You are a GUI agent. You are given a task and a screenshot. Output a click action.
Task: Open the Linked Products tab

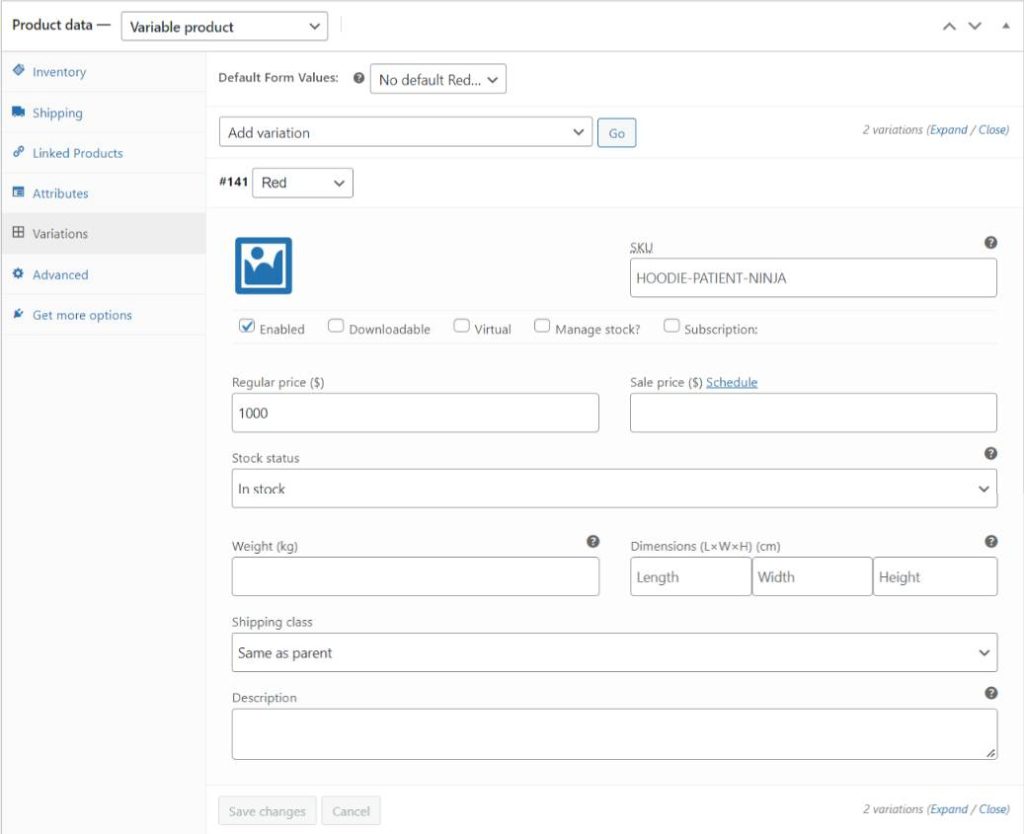click(x=18, y=153)
